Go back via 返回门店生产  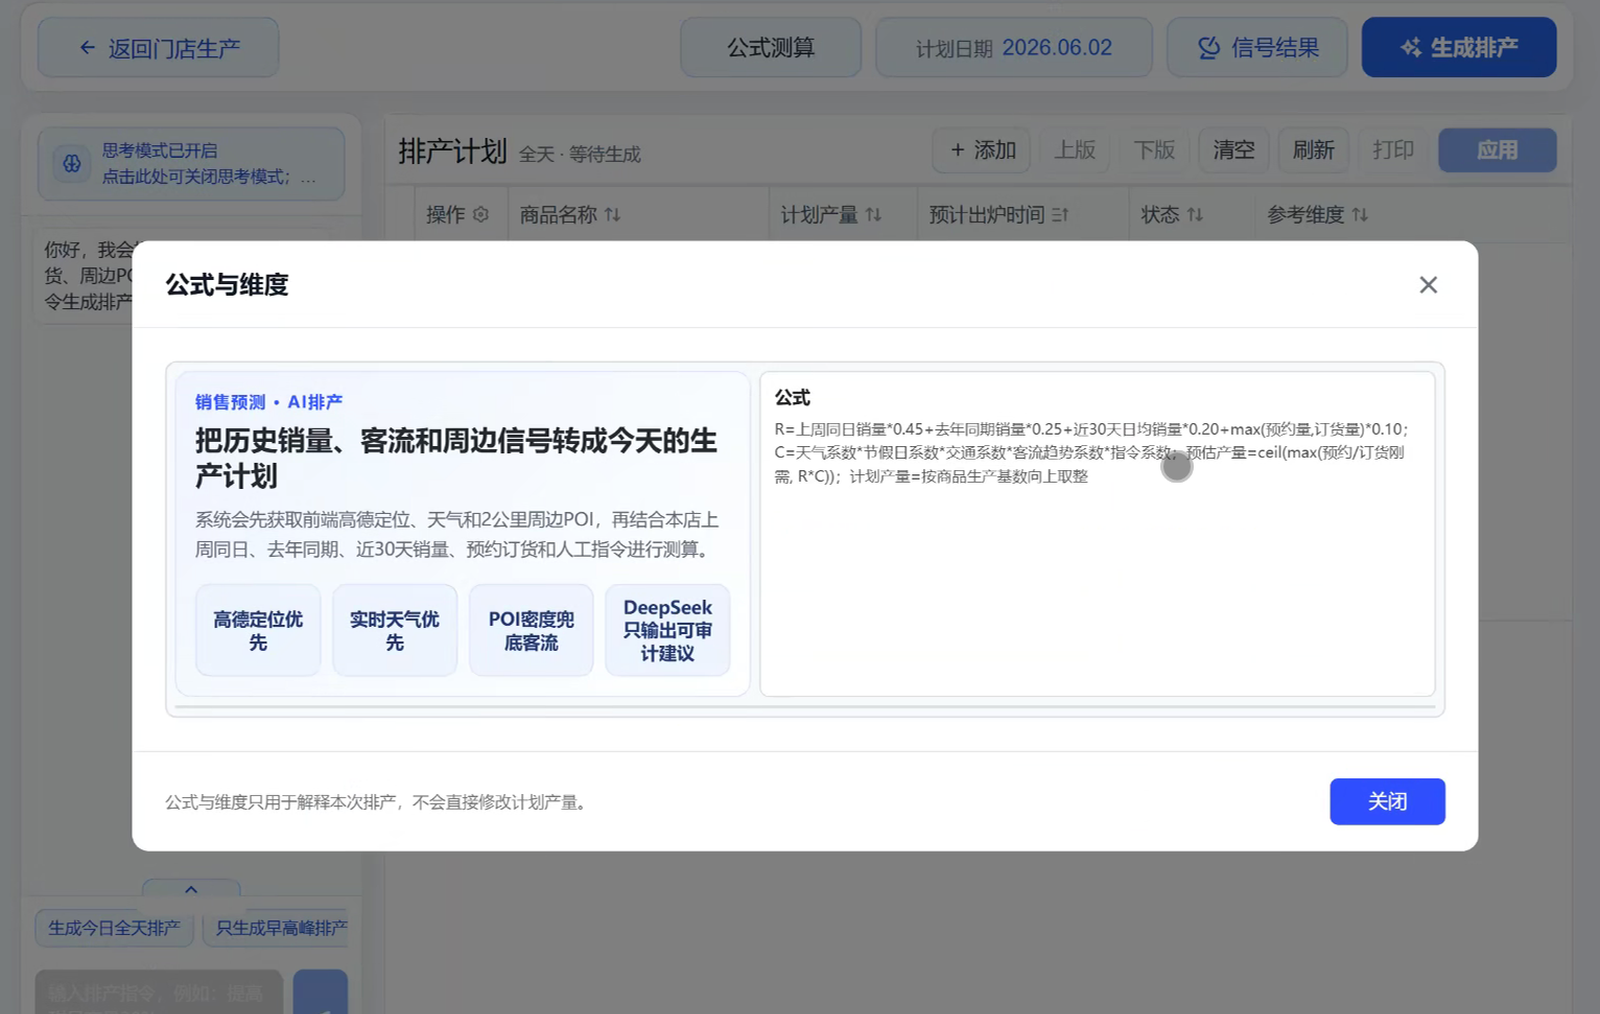[x=158, y=47]
